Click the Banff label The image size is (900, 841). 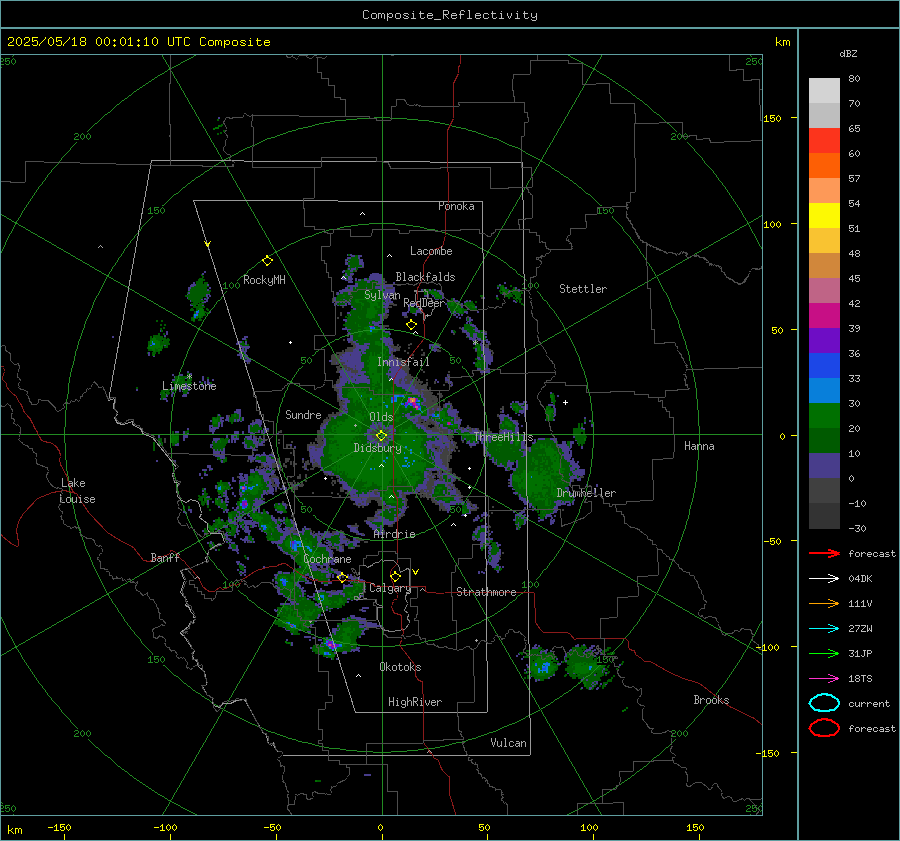pos(165,557)
